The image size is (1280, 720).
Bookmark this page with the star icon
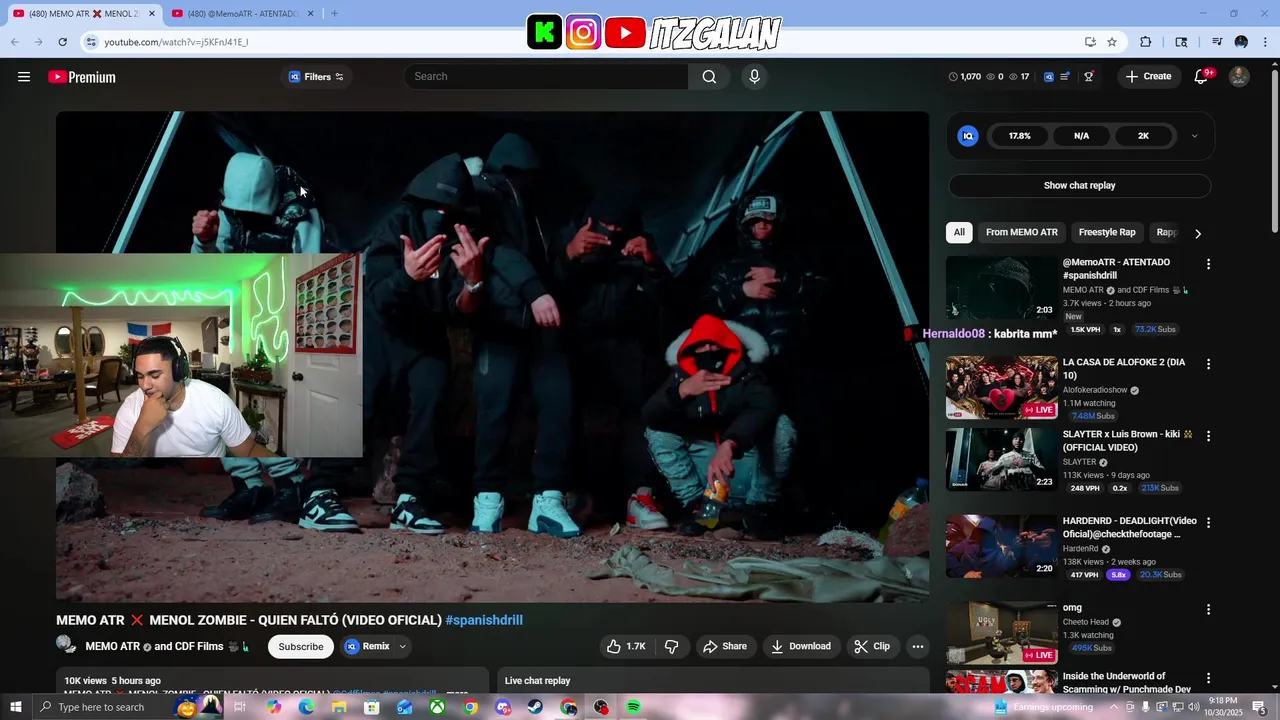(x=1112, y=42)
